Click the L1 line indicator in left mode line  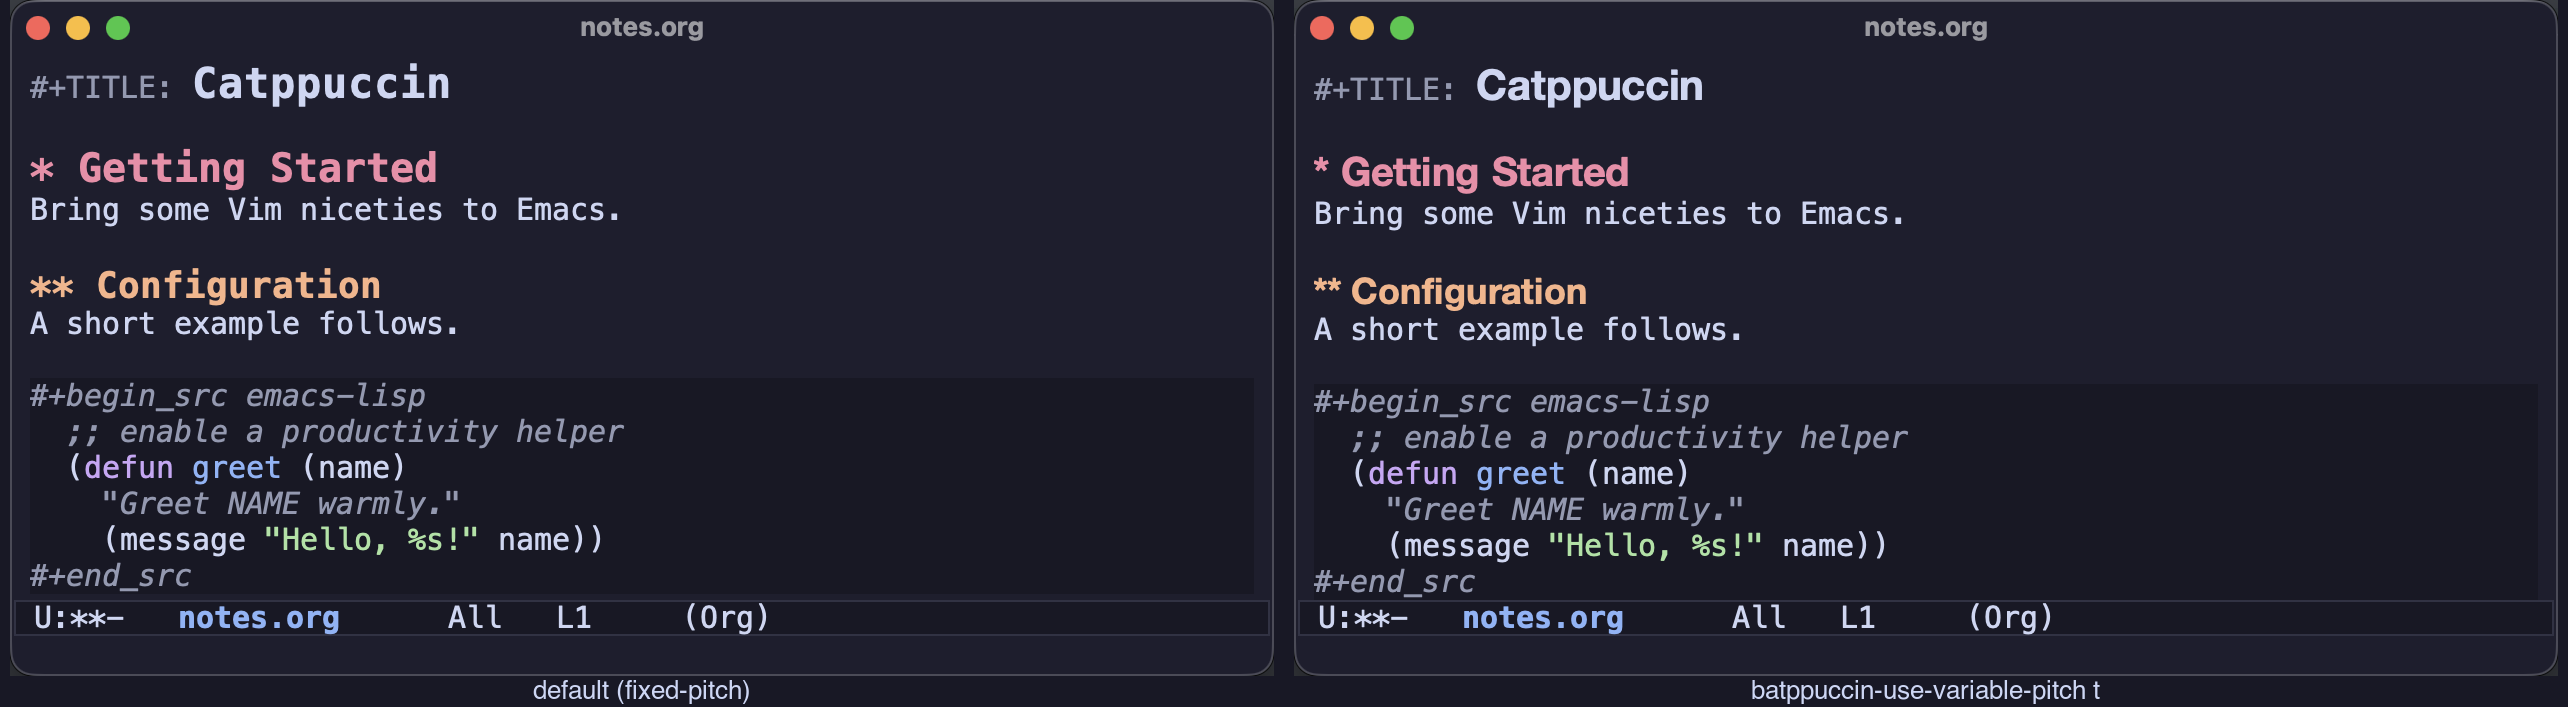click(x=574, y=618)
